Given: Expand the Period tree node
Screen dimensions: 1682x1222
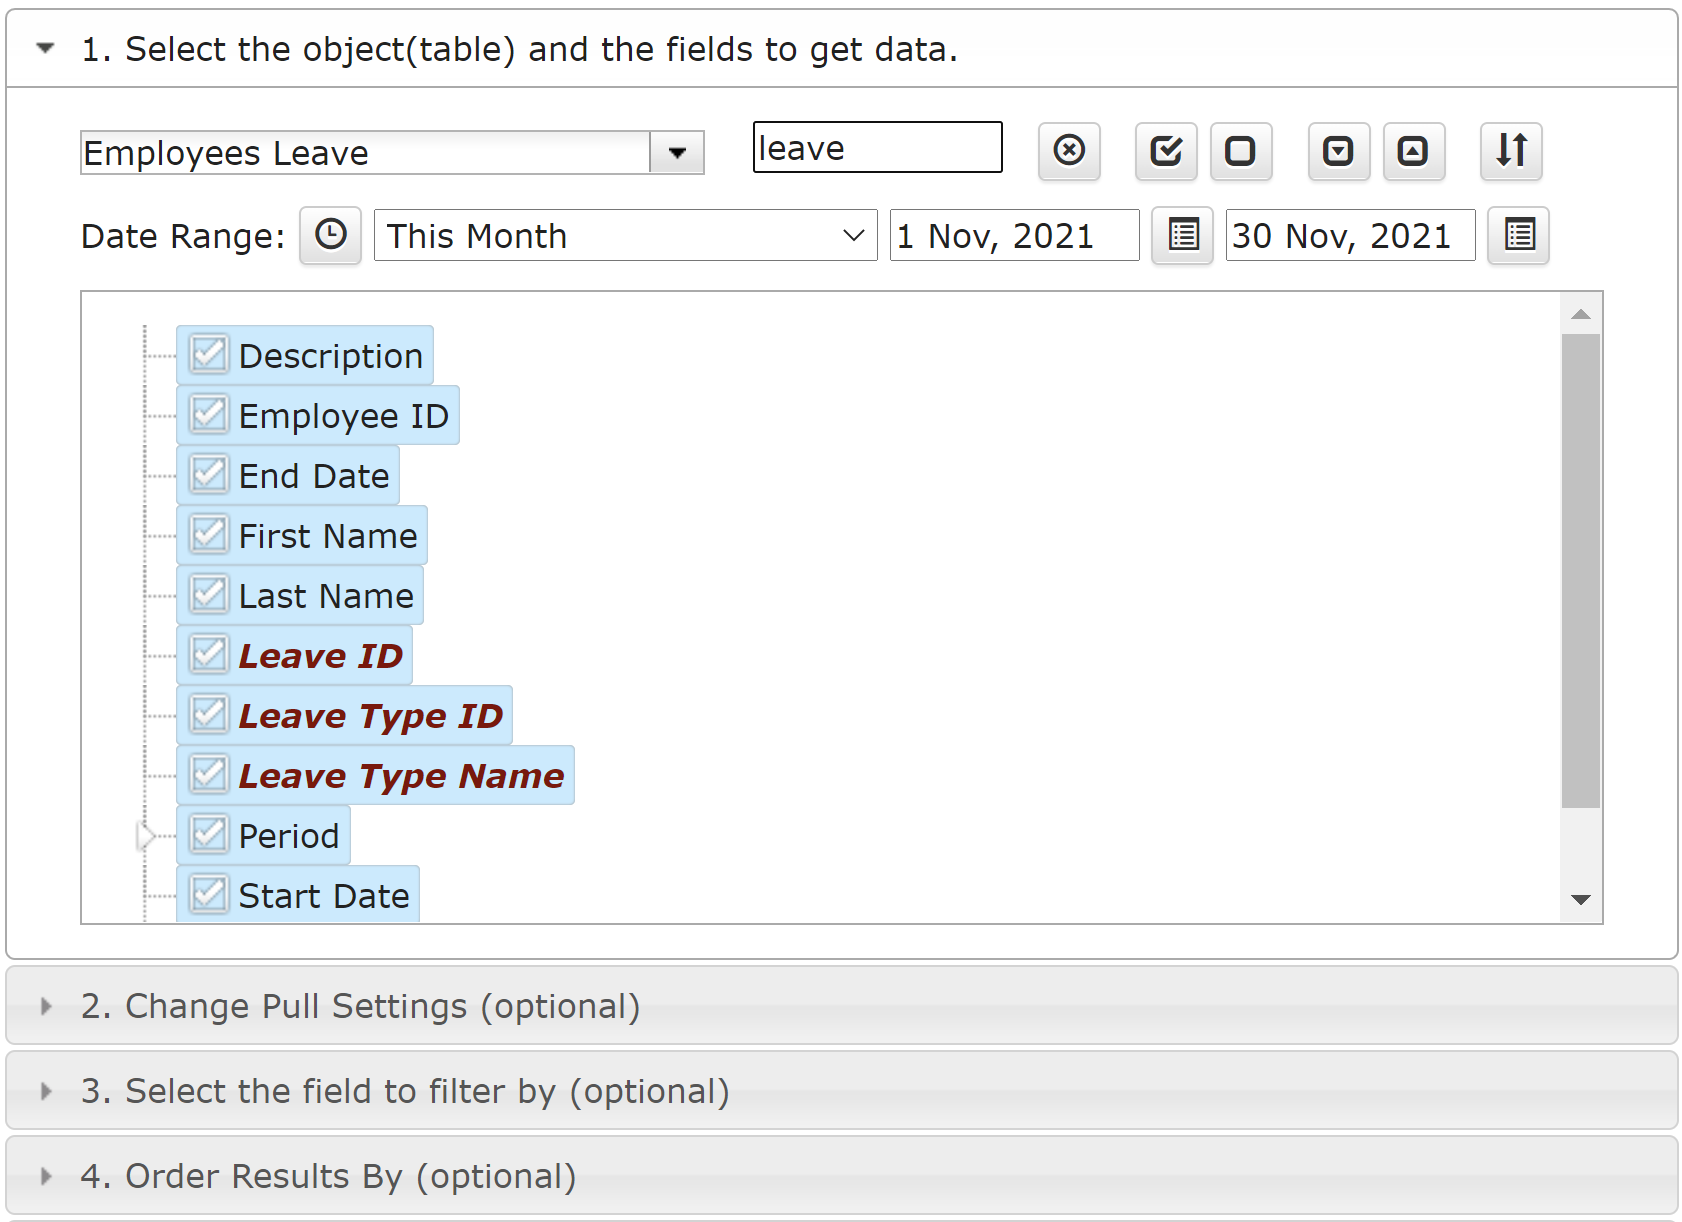Looking at the screenshot, I should (x=146, y=835).
